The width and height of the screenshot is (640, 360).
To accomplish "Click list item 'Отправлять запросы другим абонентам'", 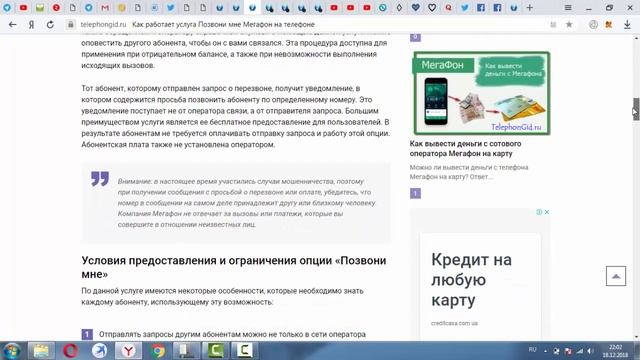I will click(x=232, y=334).
